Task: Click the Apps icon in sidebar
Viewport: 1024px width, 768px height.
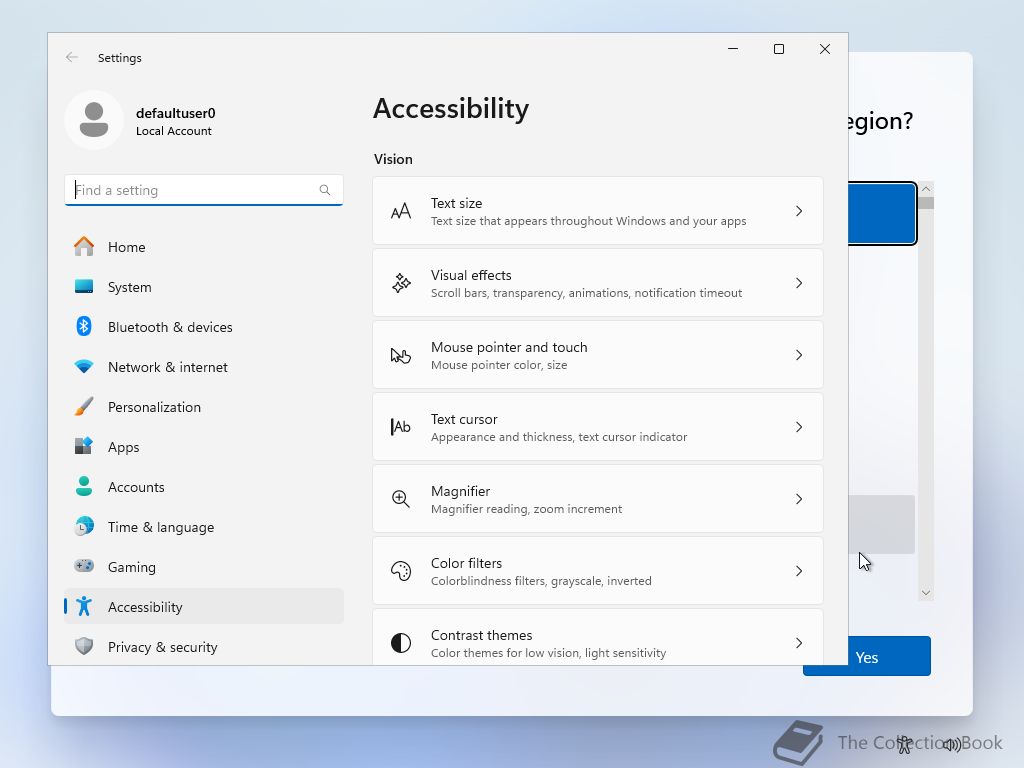Action: (84, 447)
